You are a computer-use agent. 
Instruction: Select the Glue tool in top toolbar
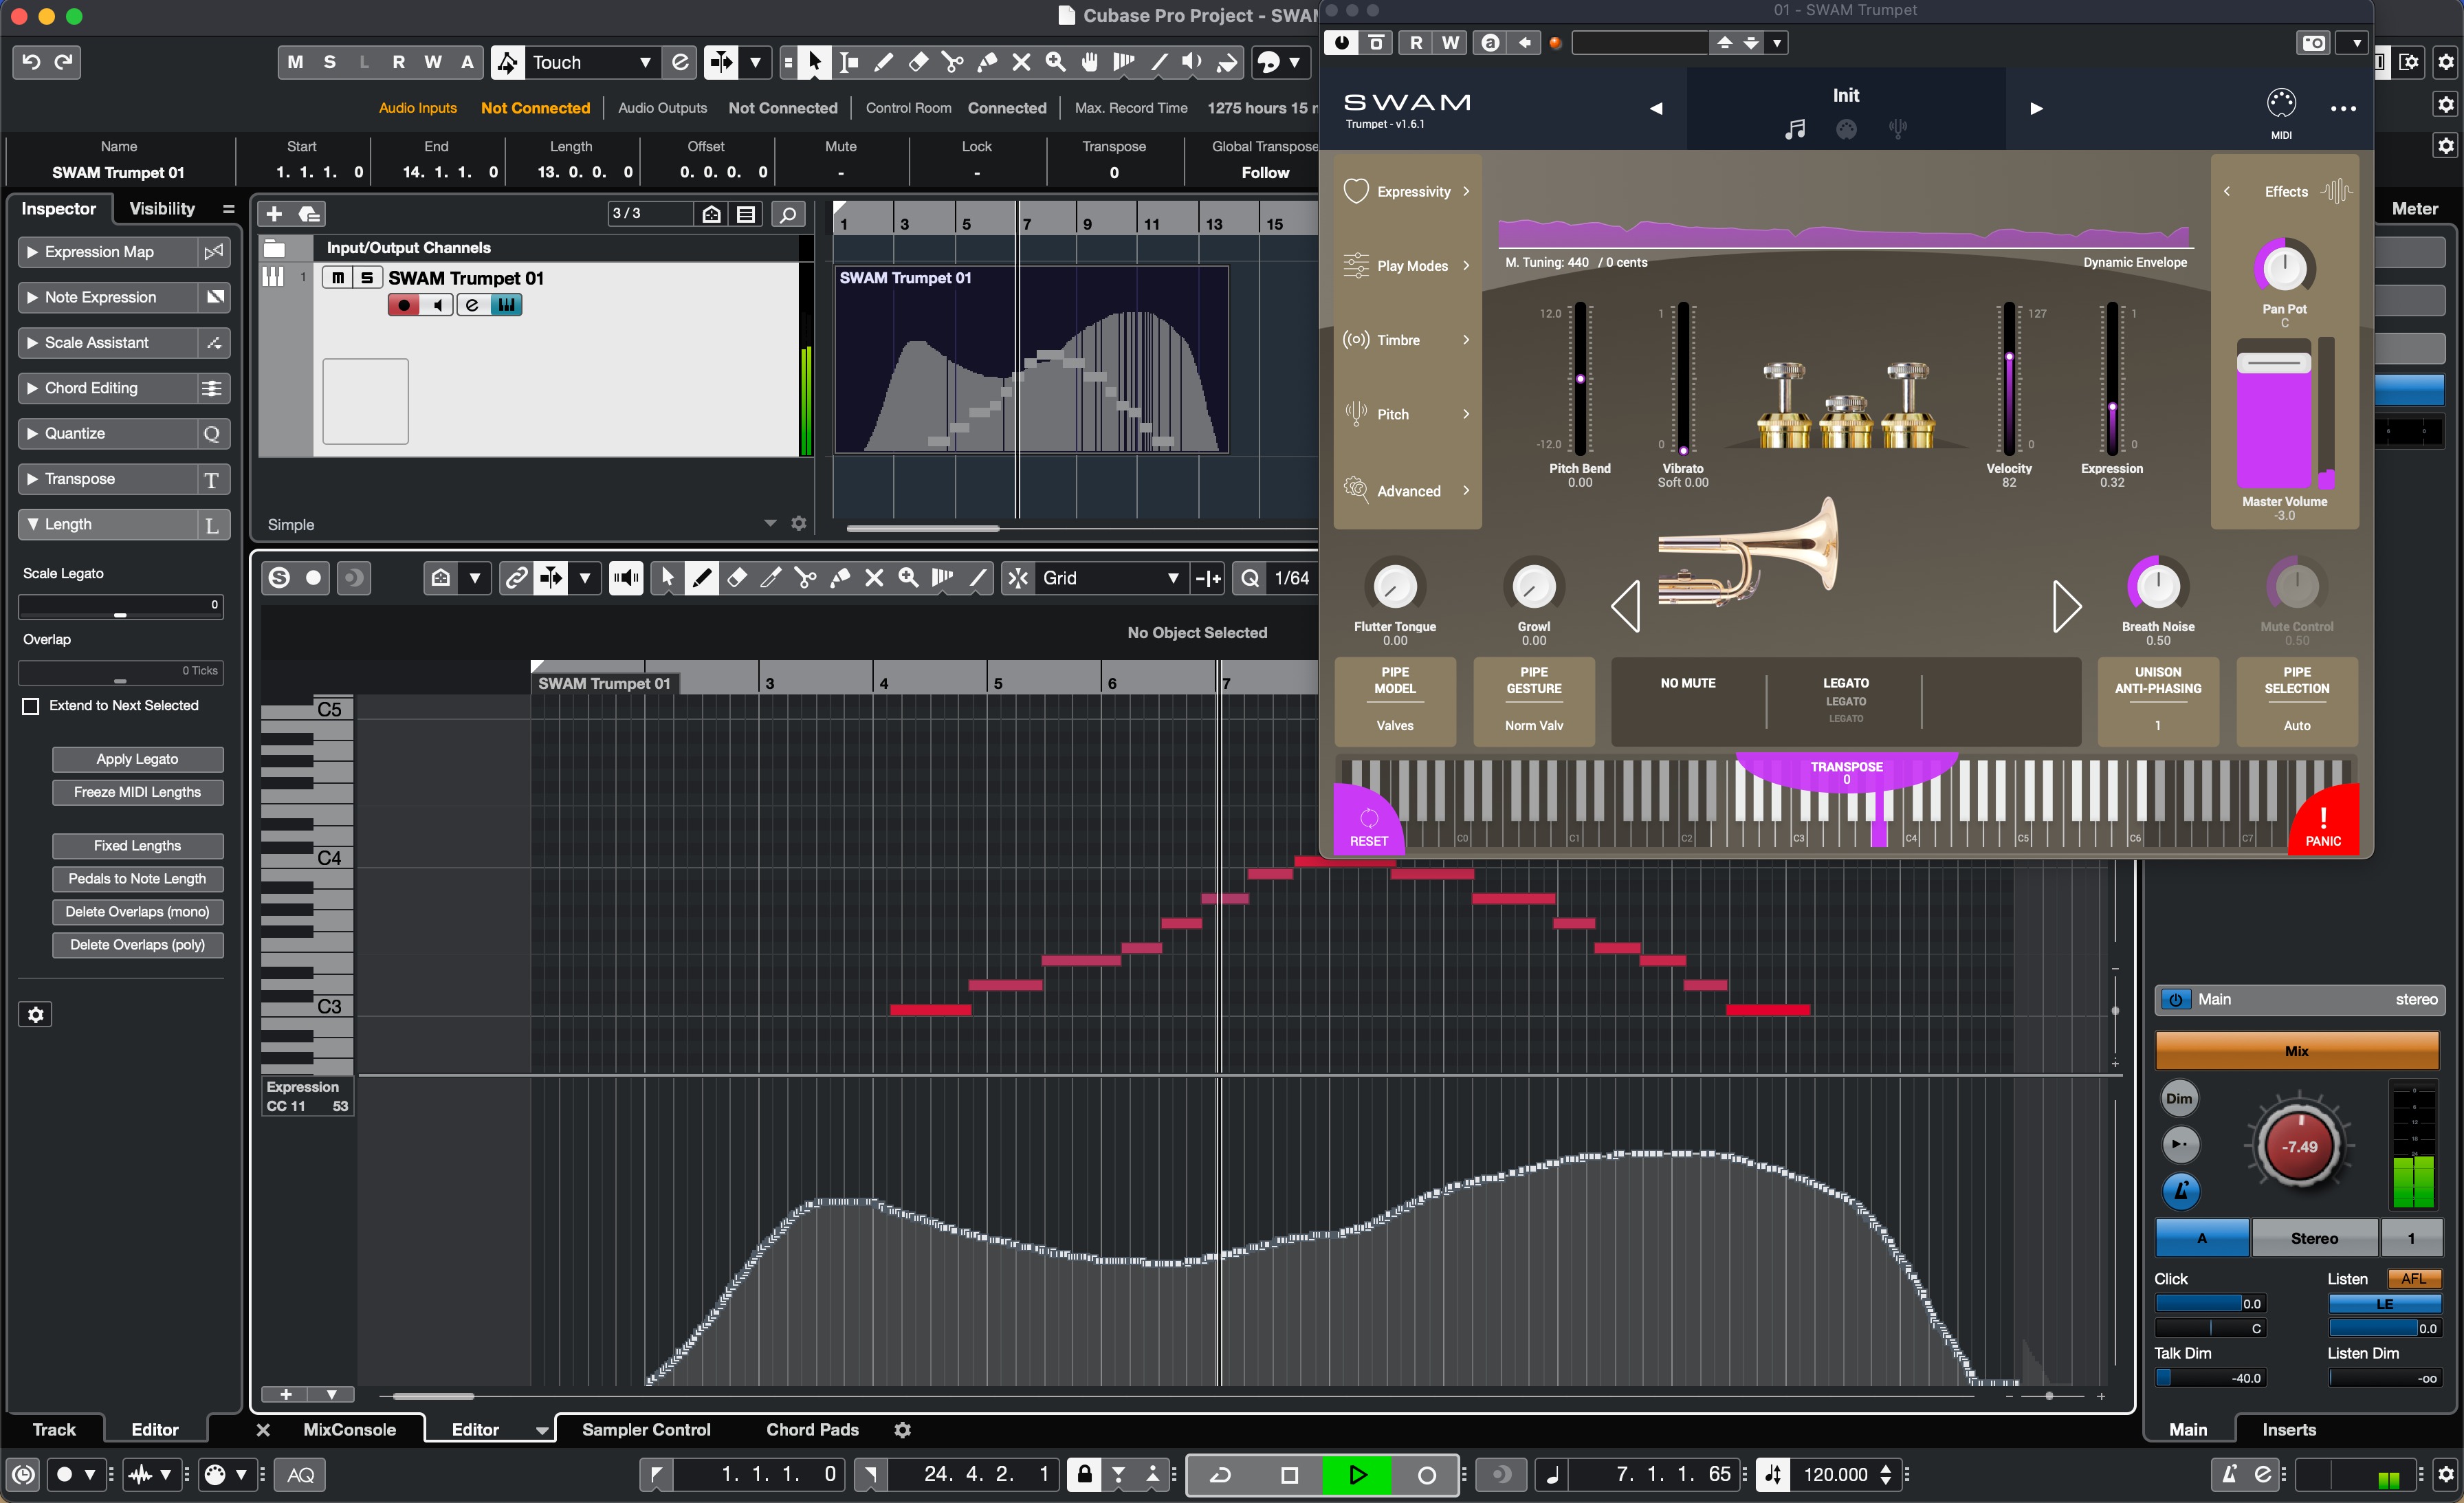click(x=987, y=63)
